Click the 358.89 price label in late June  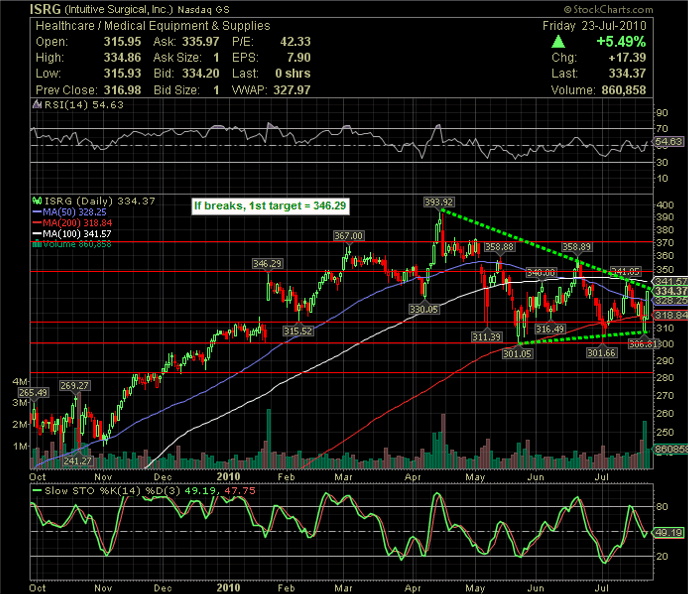577,247
